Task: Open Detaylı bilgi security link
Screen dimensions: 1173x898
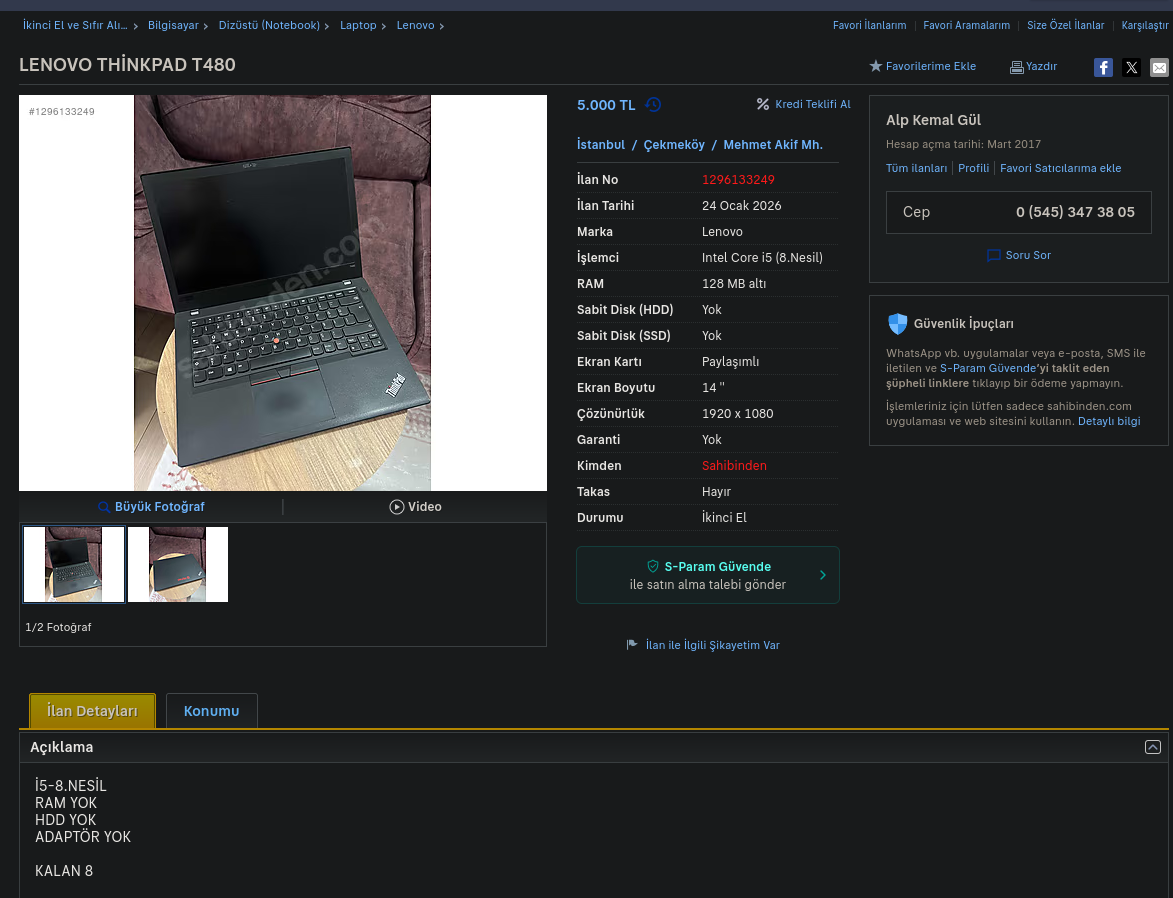Action: pyautogui.click(x=1109, y=421)
